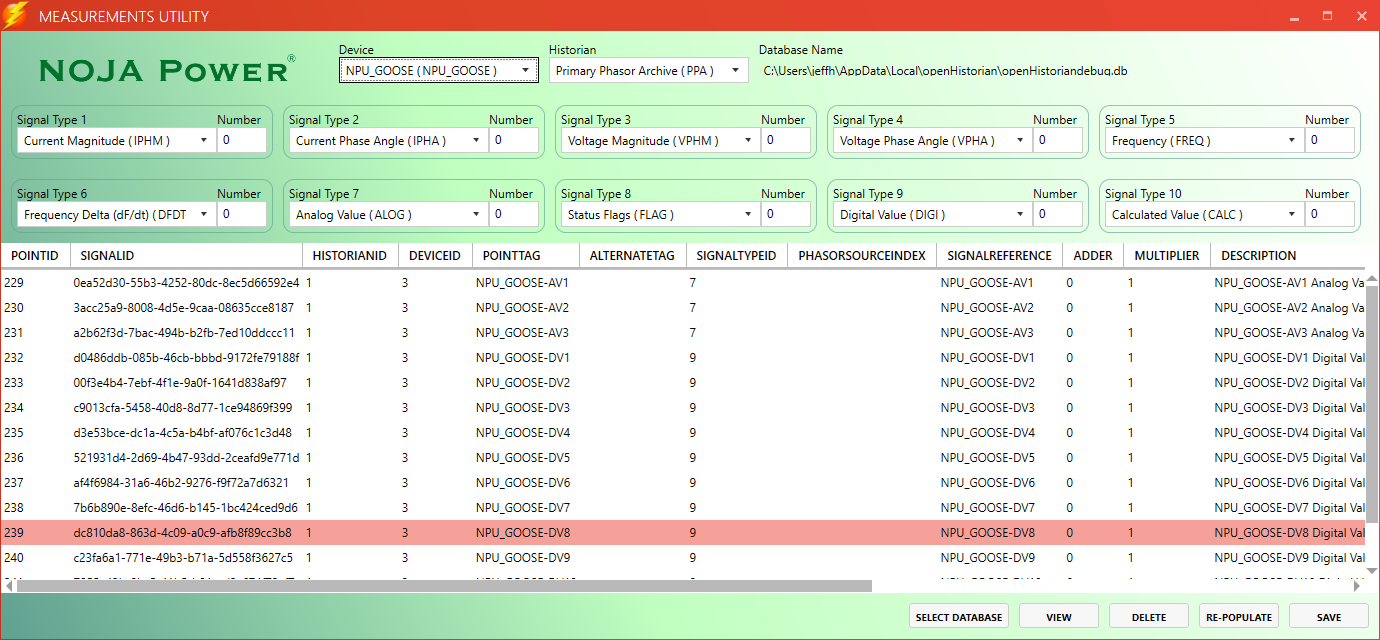Expand Signal Type 5 Frequency dropdown
Image resolution: width=1380 pixels, height=640 pixels.
tap(1202, 141)
